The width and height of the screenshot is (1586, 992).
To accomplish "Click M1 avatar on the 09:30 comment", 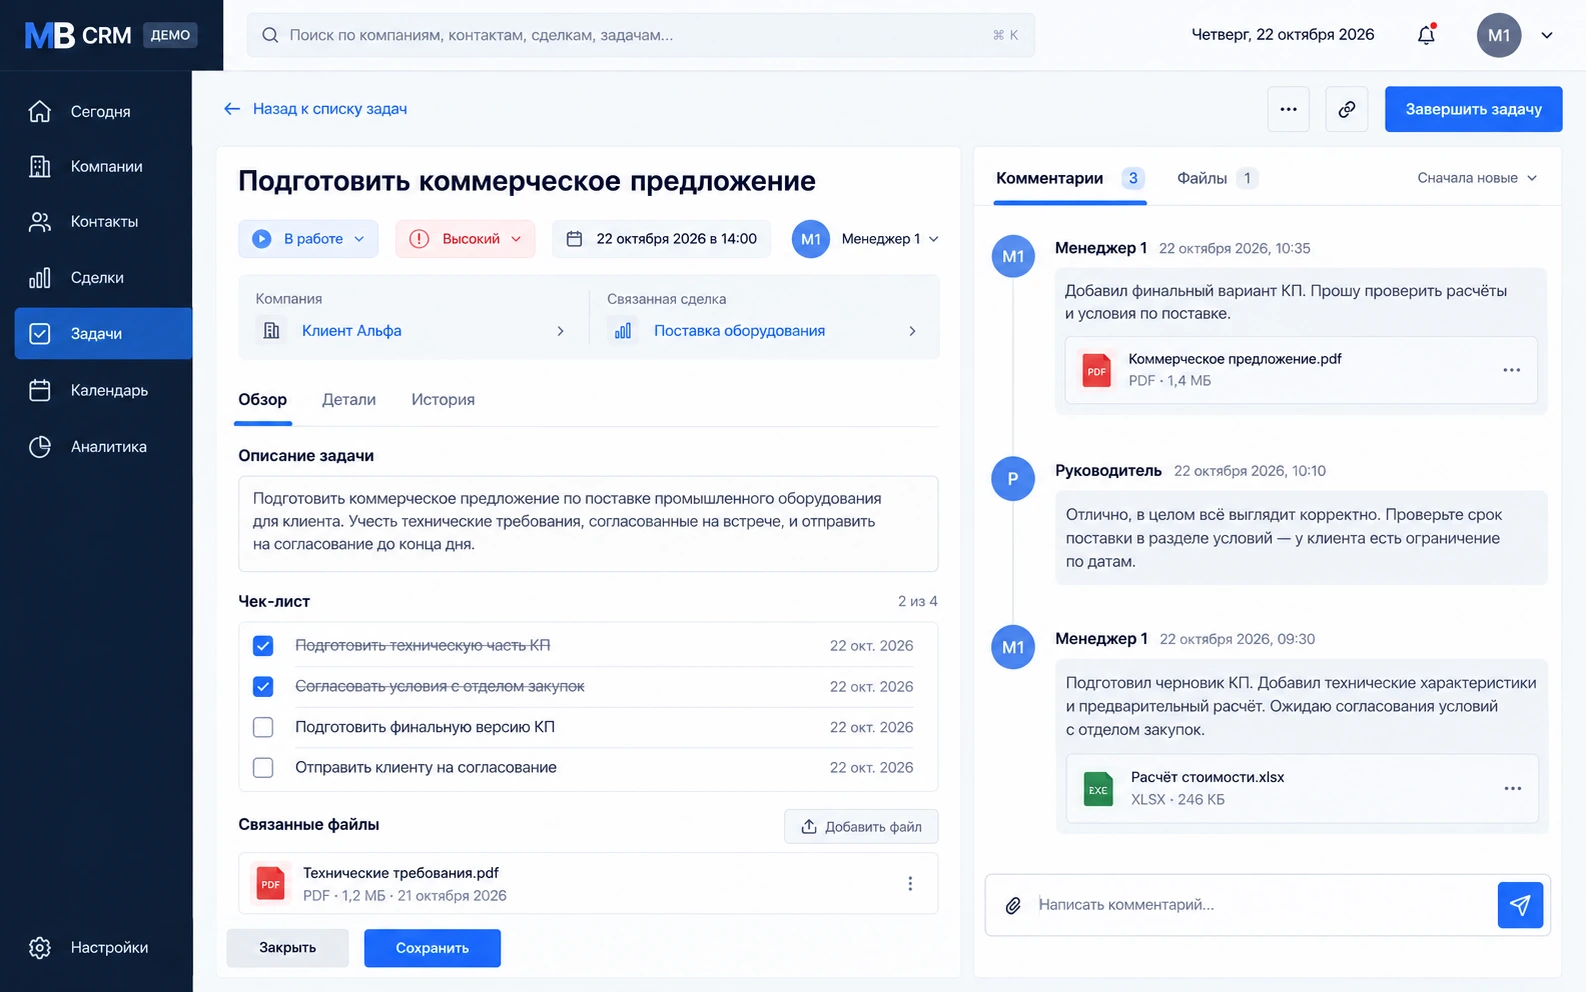I will [1013, 647].
